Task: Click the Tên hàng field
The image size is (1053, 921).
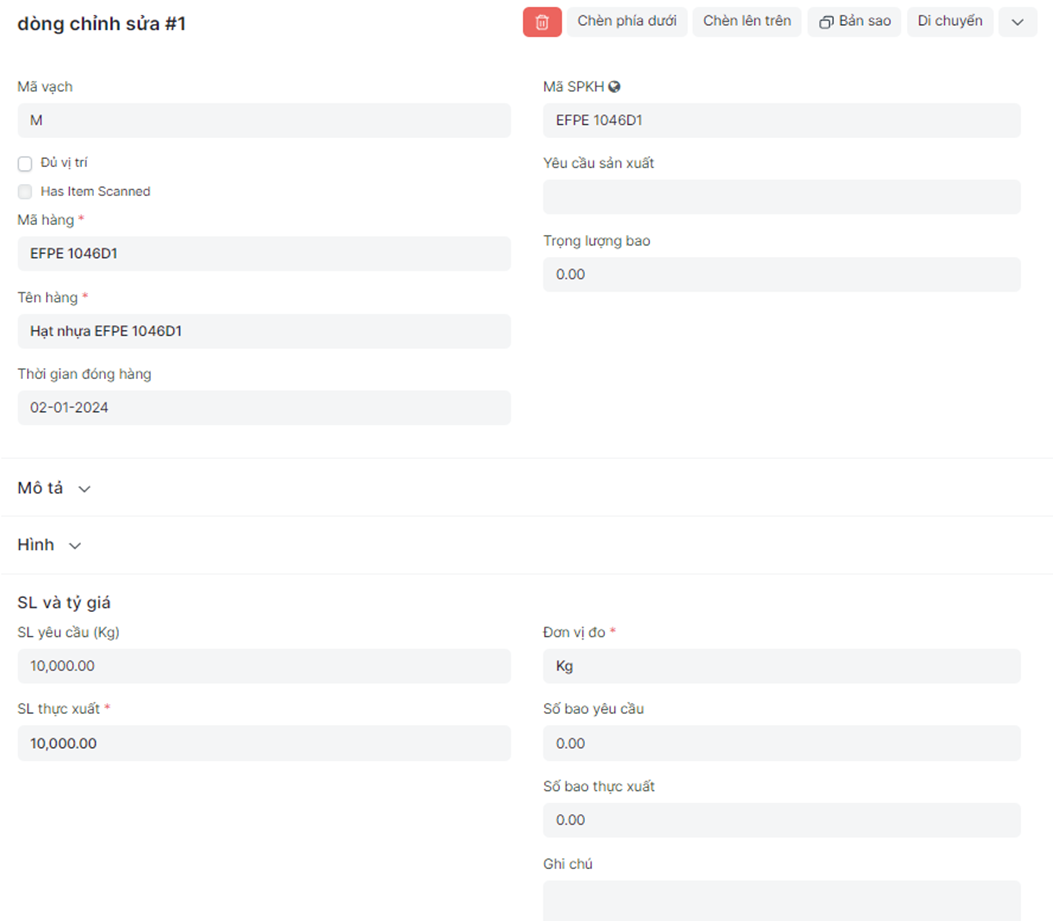Action: tap(264, 332)
